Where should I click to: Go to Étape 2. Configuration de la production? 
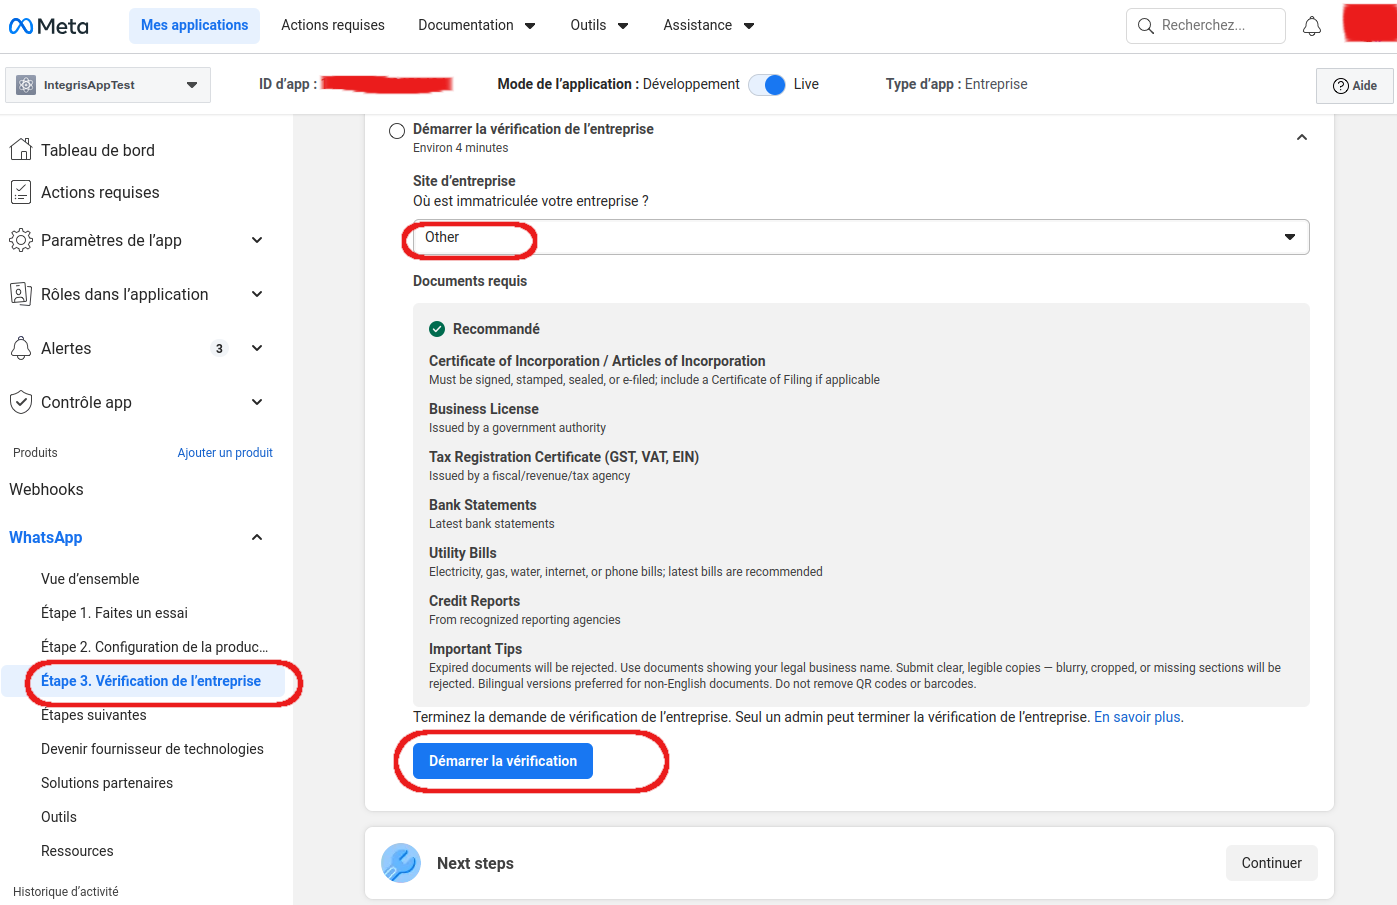click(154, 647)
